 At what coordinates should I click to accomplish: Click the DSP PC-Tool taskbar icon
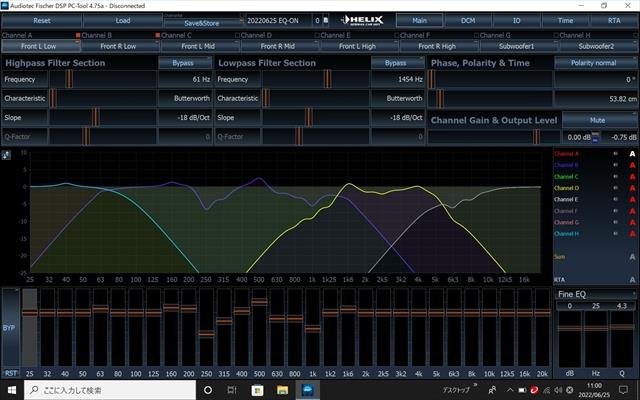click(307, 390)
